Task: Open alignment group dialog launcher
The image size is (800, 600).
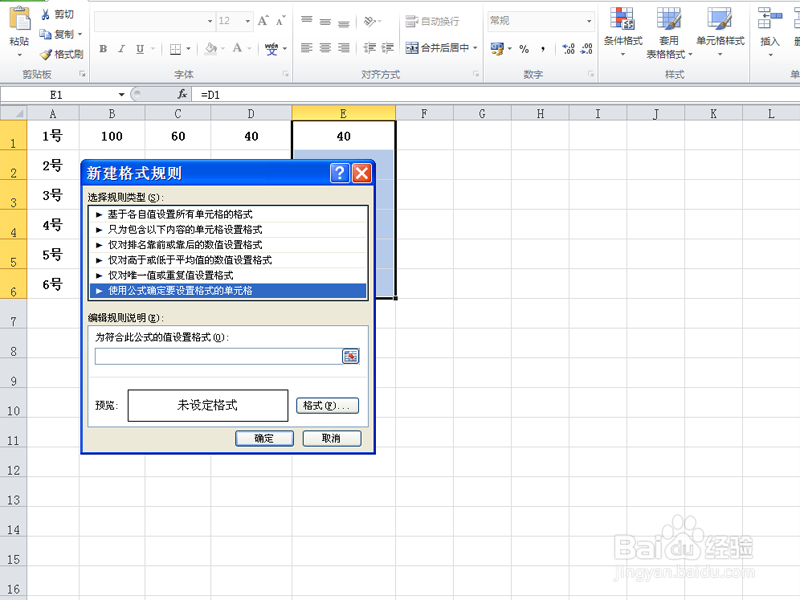Action: coord(476,74)
